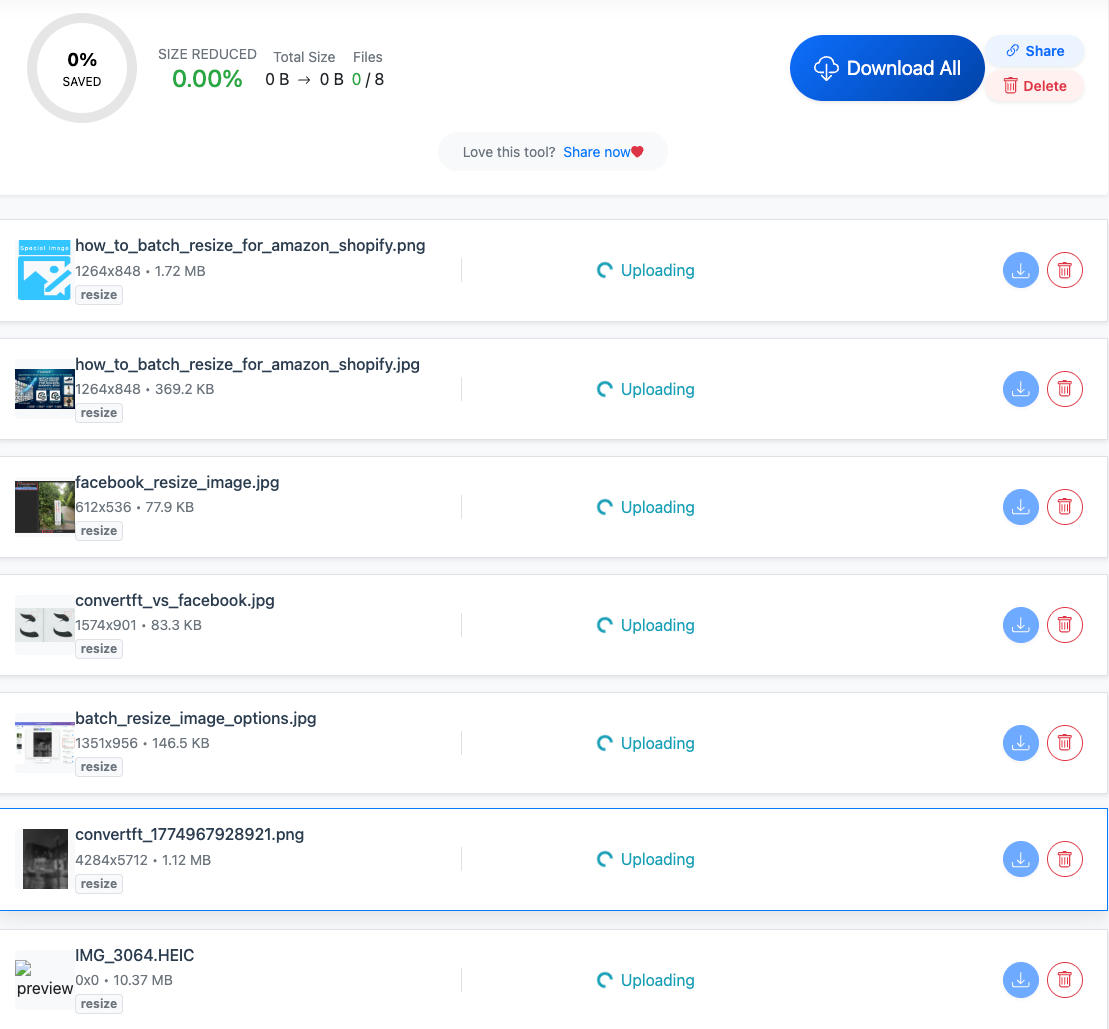Click the 4284x5712 • 1.12 MB details
1109x1029 pixels.
[143, 861]
